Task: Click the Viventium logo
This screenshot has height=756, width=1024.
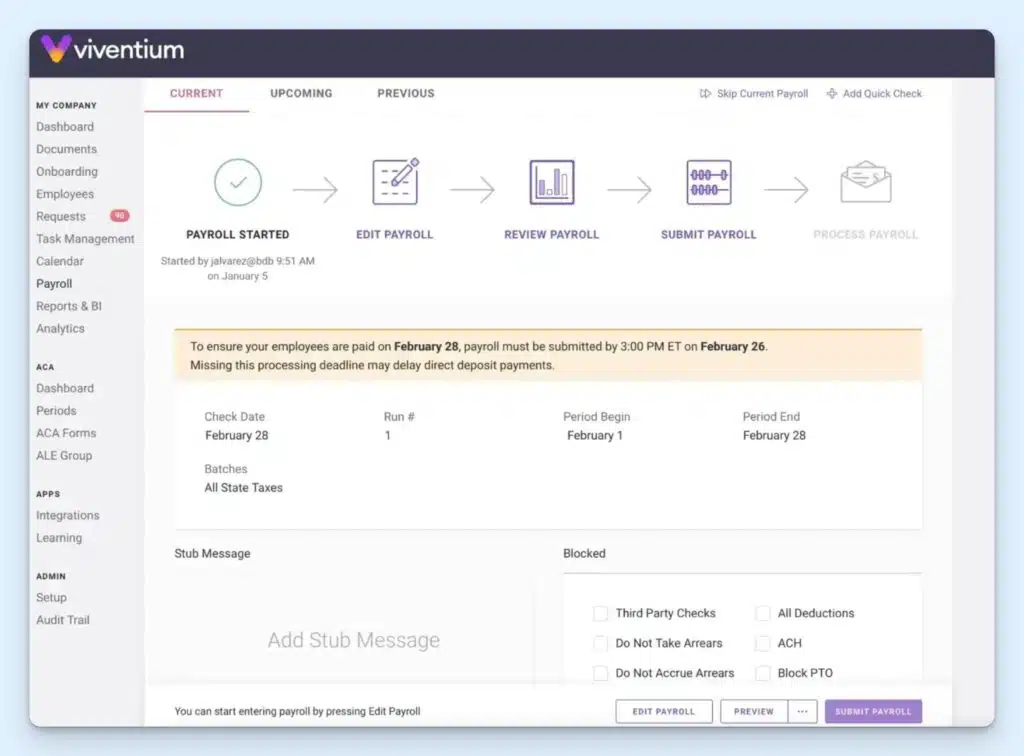Action: pyautogui.click(x=112, y=50)
